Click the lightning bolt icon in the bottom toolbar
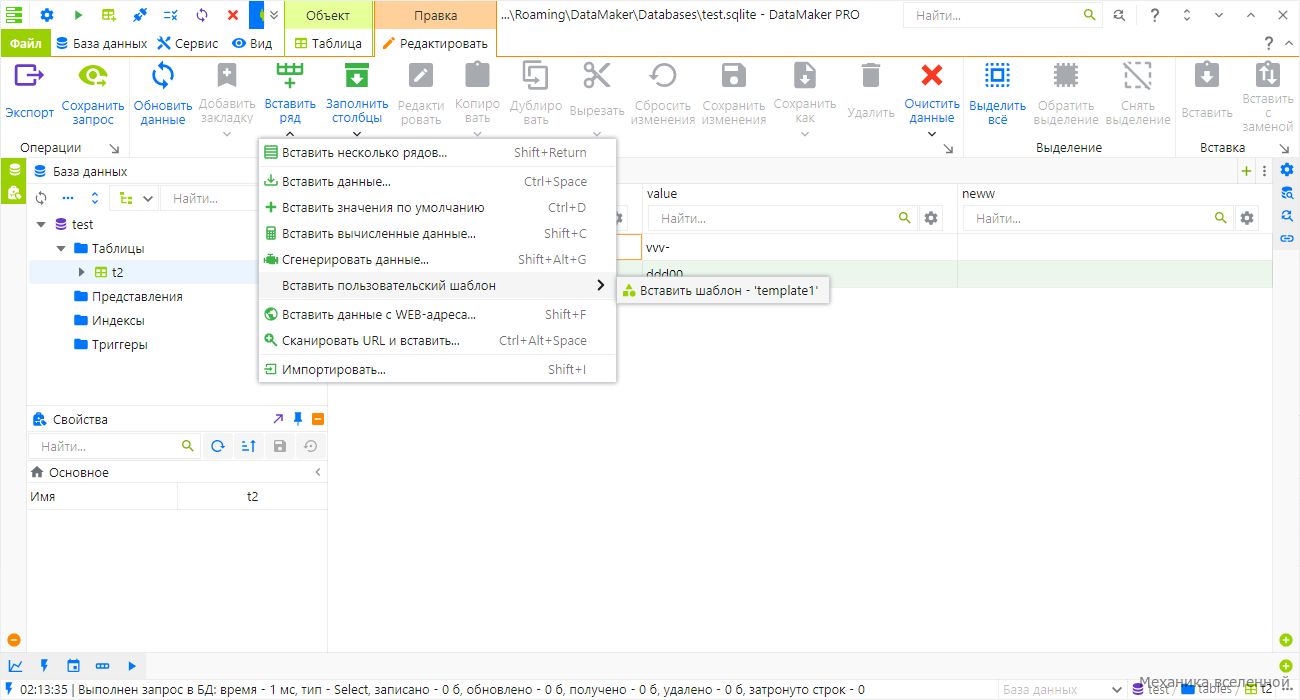The height and width of the screenshot is (700, 1300). (44, 665)
